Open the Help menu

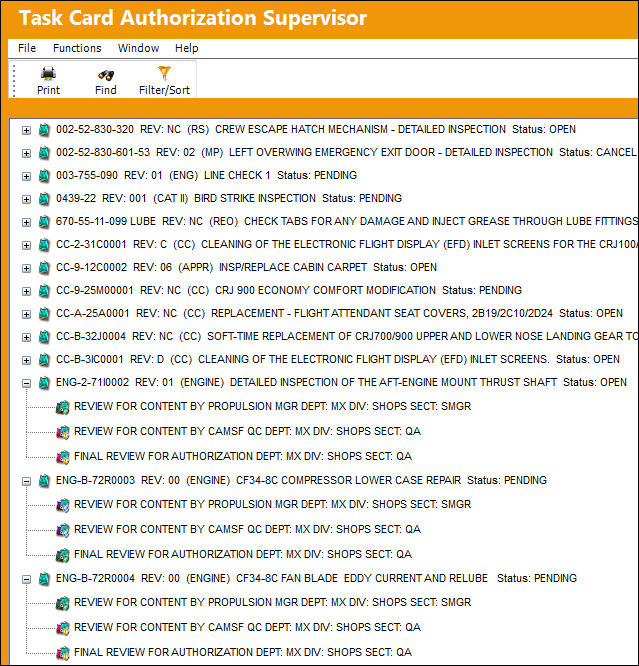[187, 48]
